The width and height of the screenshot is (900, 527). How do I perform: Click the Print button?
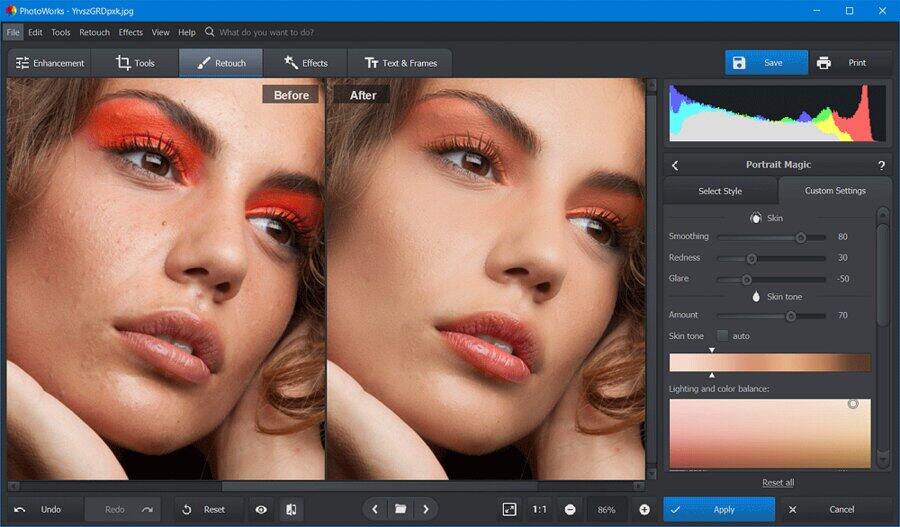[x=845, y=63]
